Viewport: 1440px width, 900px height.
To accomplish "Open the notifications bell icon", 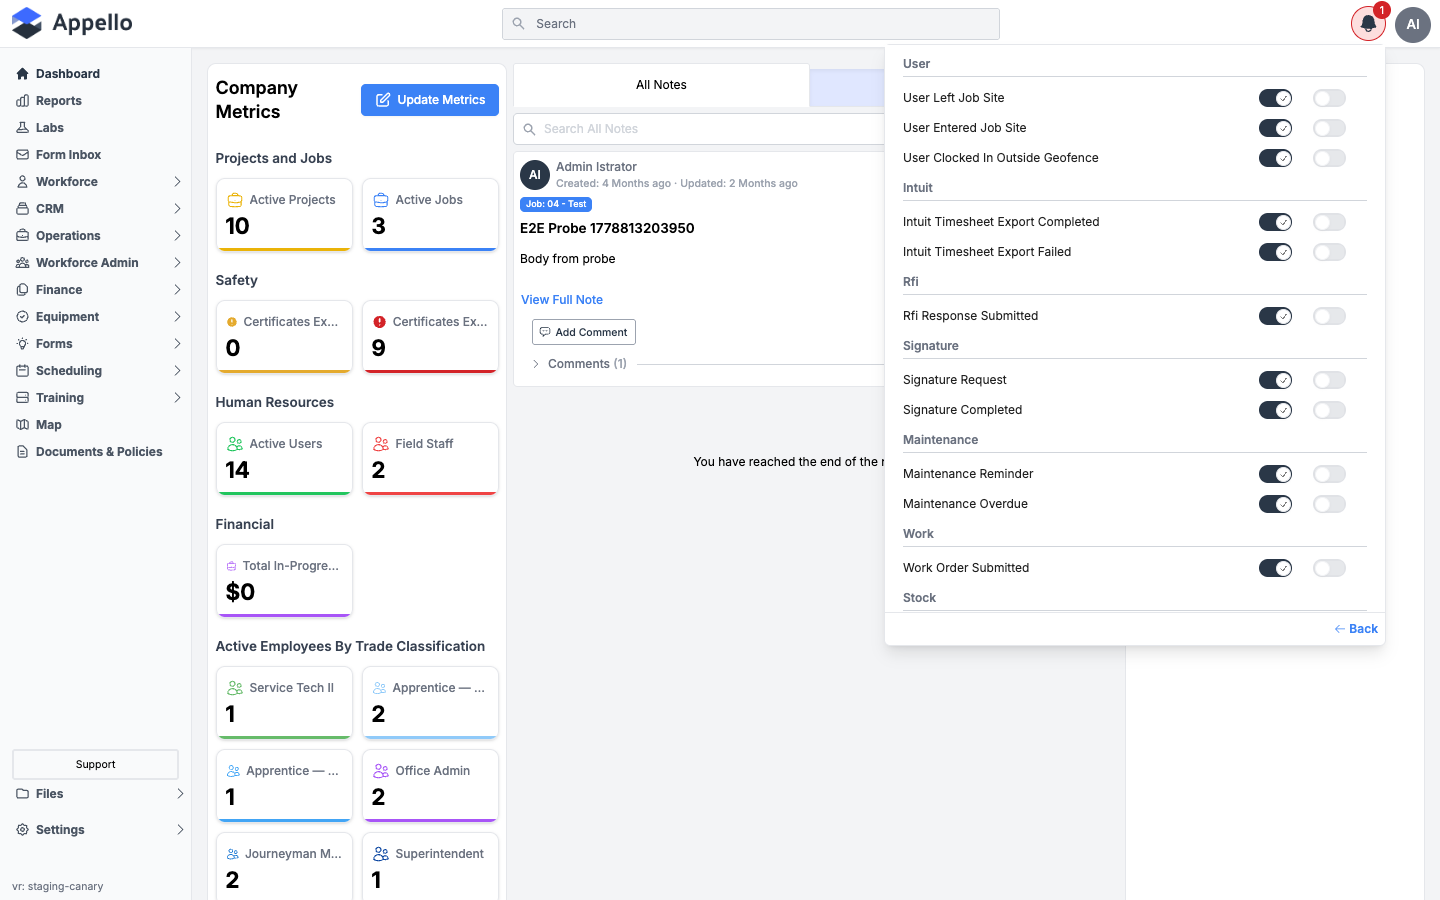I will coord(1368,24).
